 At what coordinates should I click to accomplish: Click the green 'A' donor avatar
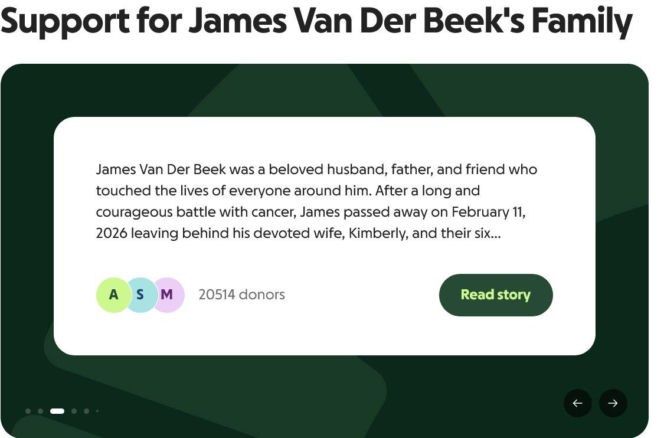pyautogui.click(x=113, y=295)
